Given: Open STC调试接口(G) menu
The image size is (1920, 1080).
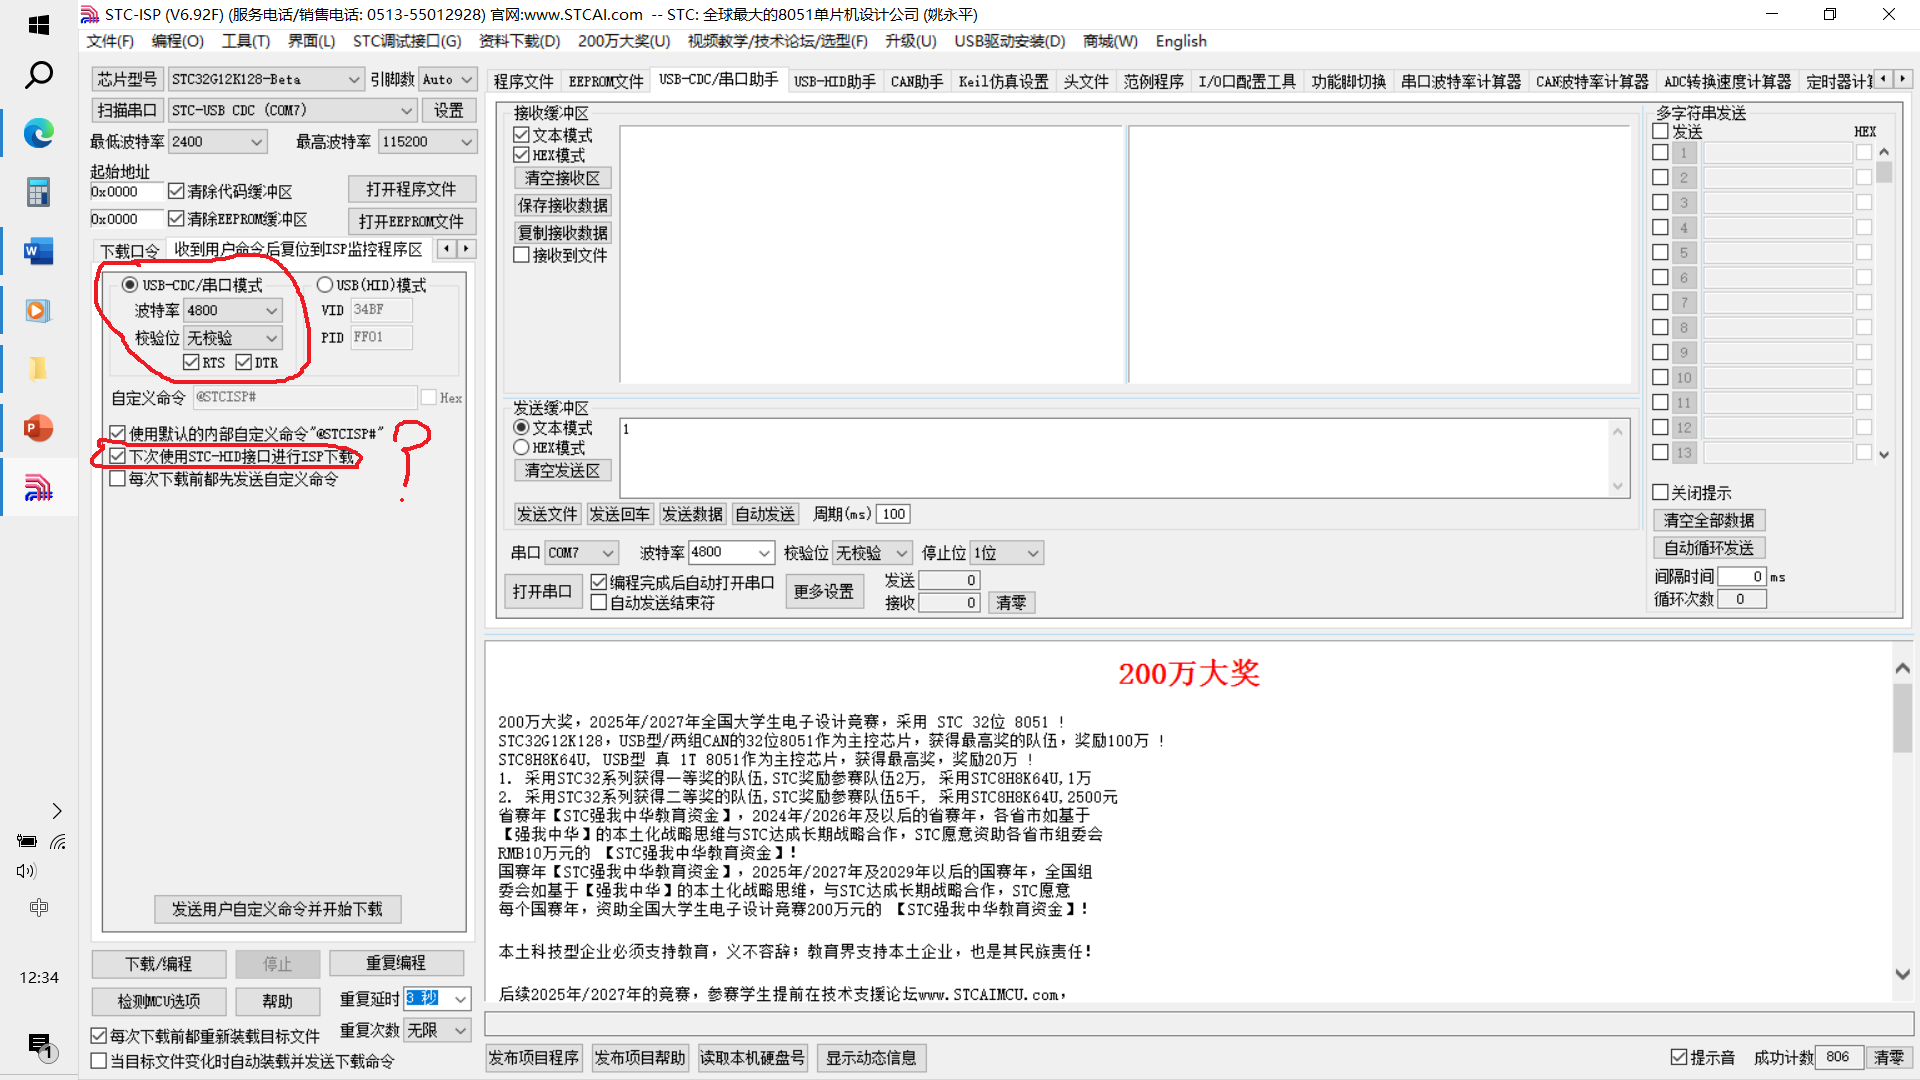Looking at the screenshot, I should (407, 41).
